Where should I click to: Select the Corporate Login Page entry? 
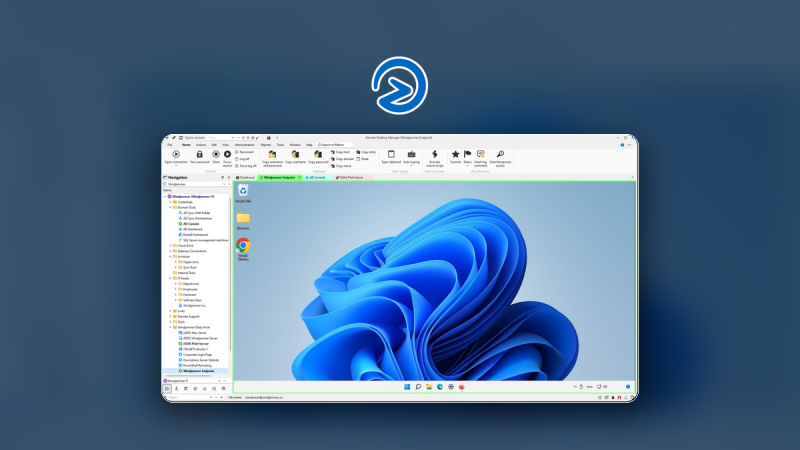(197, 355)
